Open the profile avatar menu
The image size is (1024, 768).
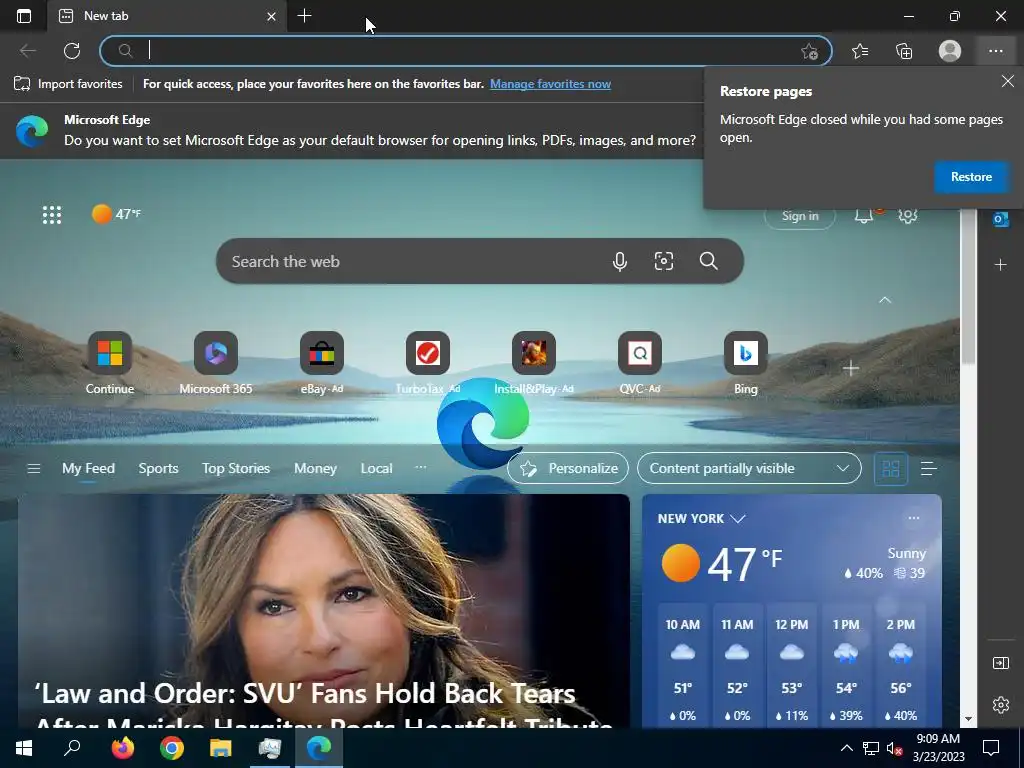(950, 51)
